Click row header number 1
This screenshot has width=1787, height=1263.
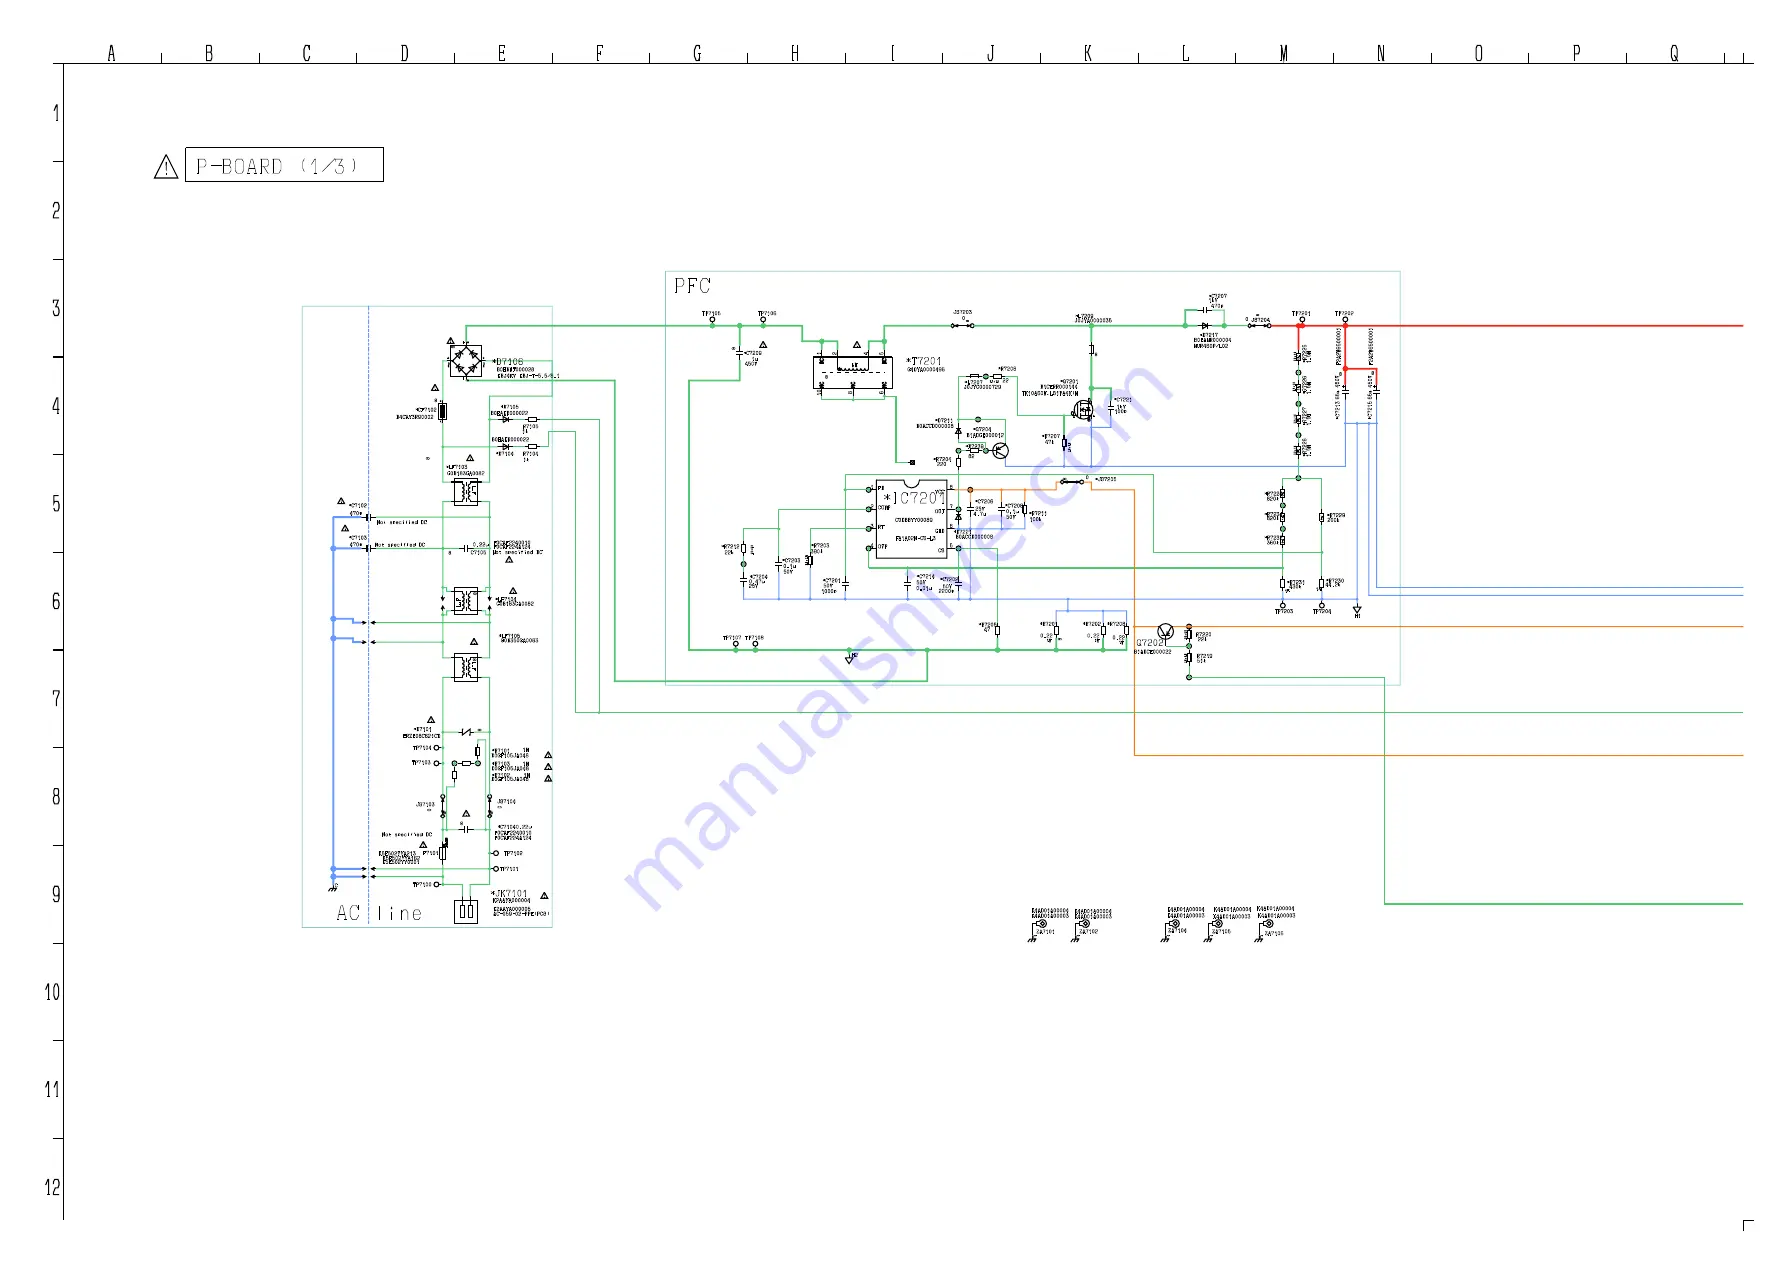tap(56, 113)
